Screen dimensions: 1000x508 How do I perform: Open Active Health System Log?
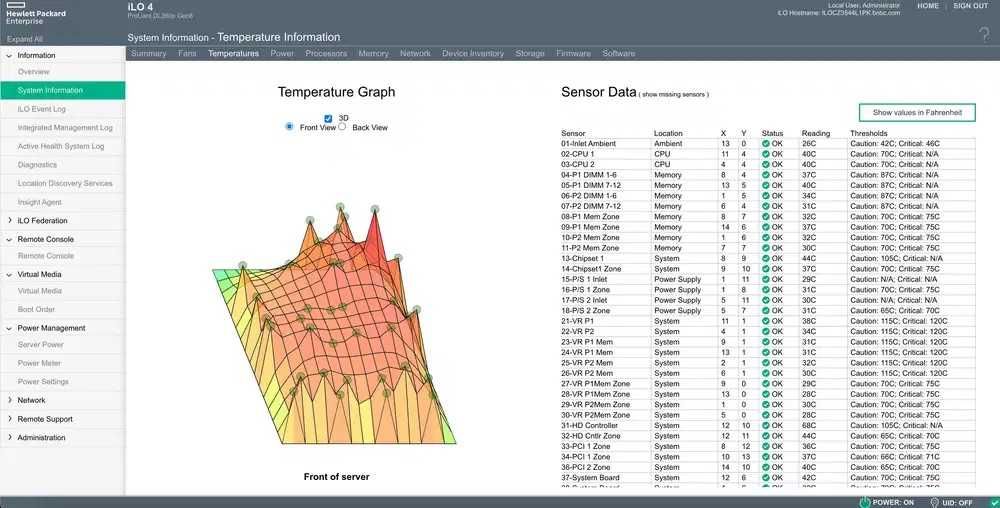tap(61, 146)
